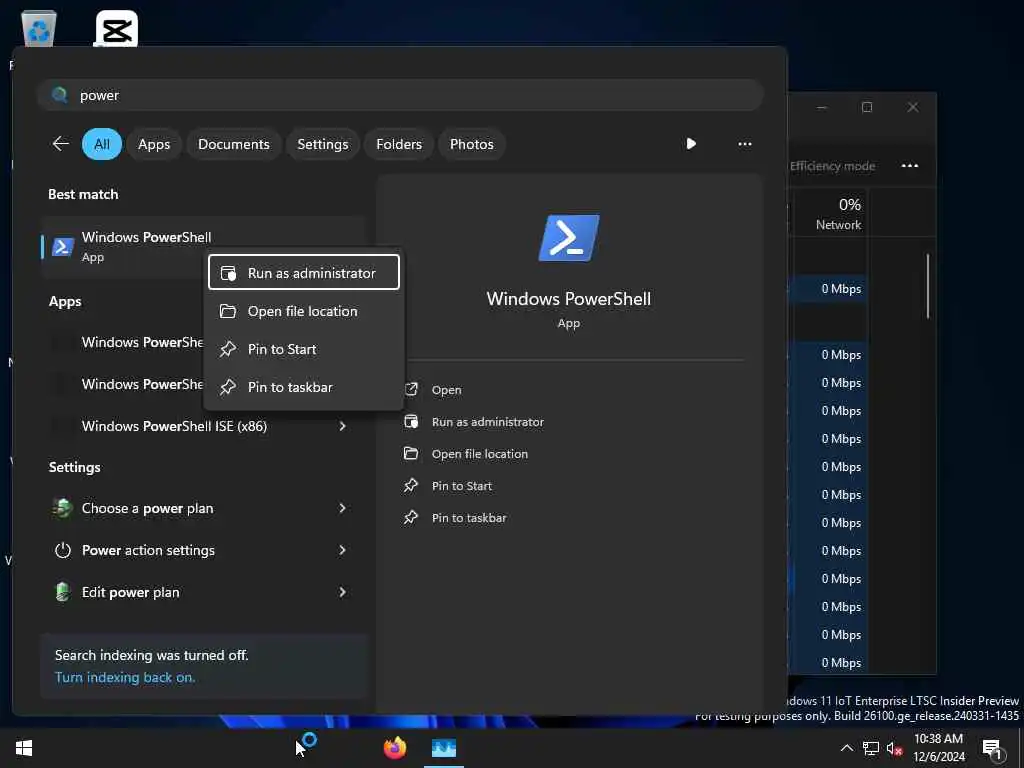Switch to the Documents filter tab
The image size is (1024, 768).
pos(234,144)
